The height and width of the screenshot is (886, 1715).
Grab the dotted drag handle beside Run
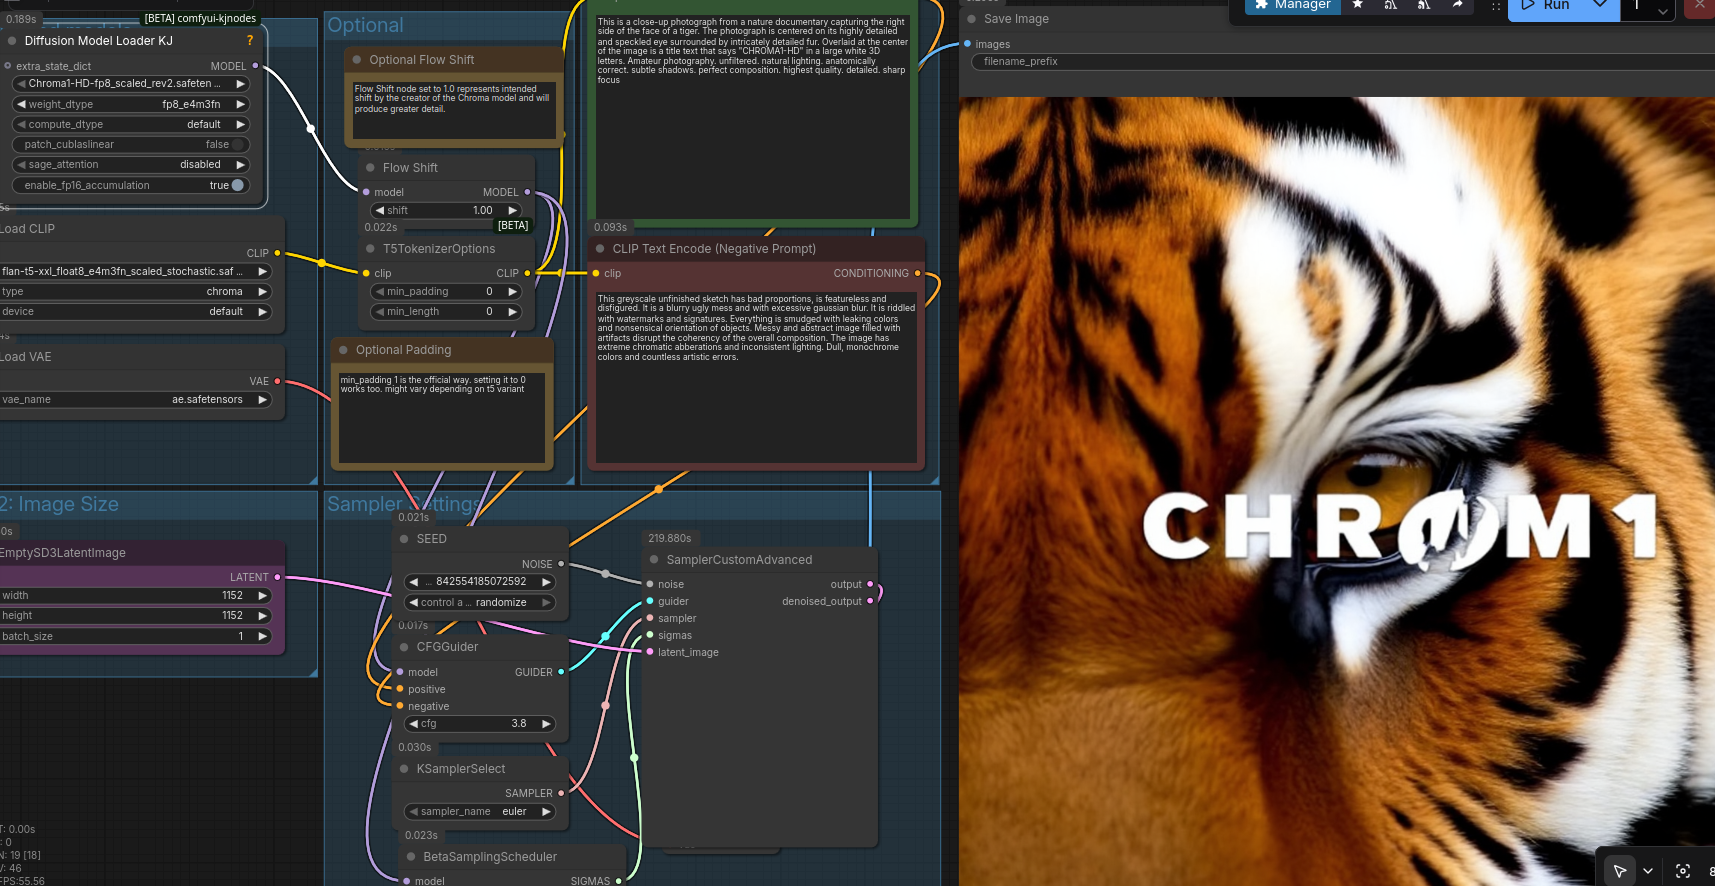pos(1496,6)
